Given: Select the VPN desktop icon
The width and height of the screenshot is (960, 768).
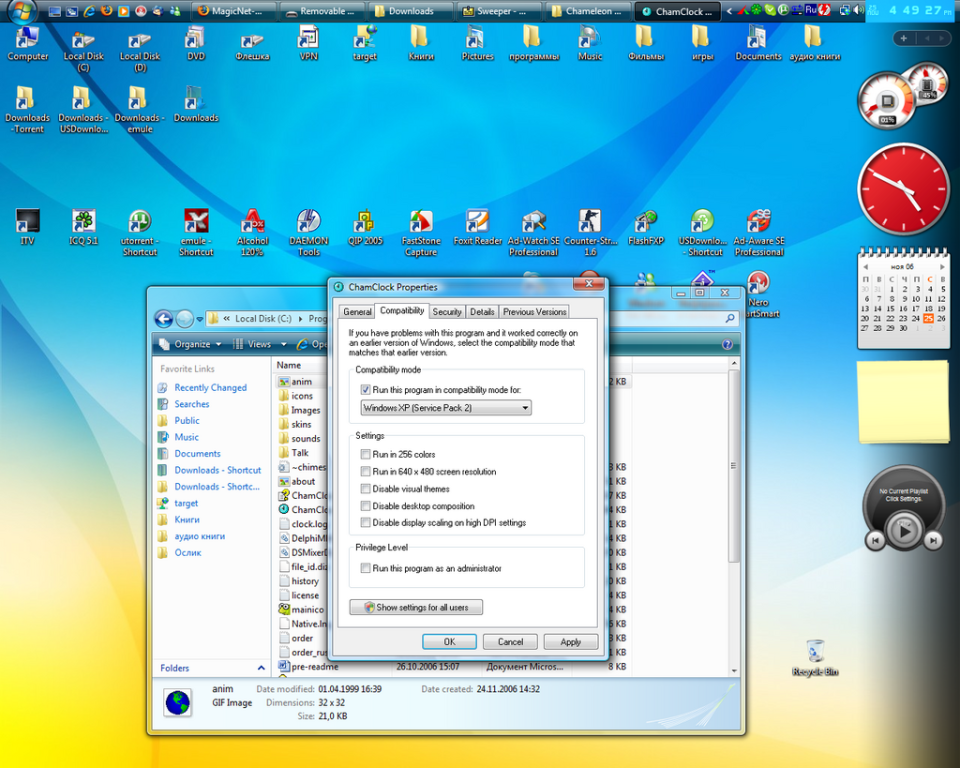Looking at the screenshot, I should click(x=309, y=43).
